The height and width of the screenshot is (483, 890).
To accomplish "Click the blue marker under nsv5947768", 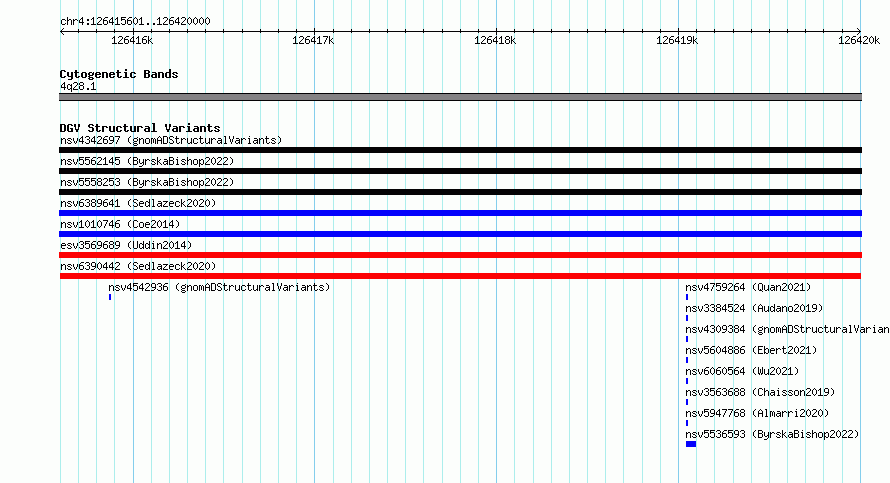I will 687,423.
